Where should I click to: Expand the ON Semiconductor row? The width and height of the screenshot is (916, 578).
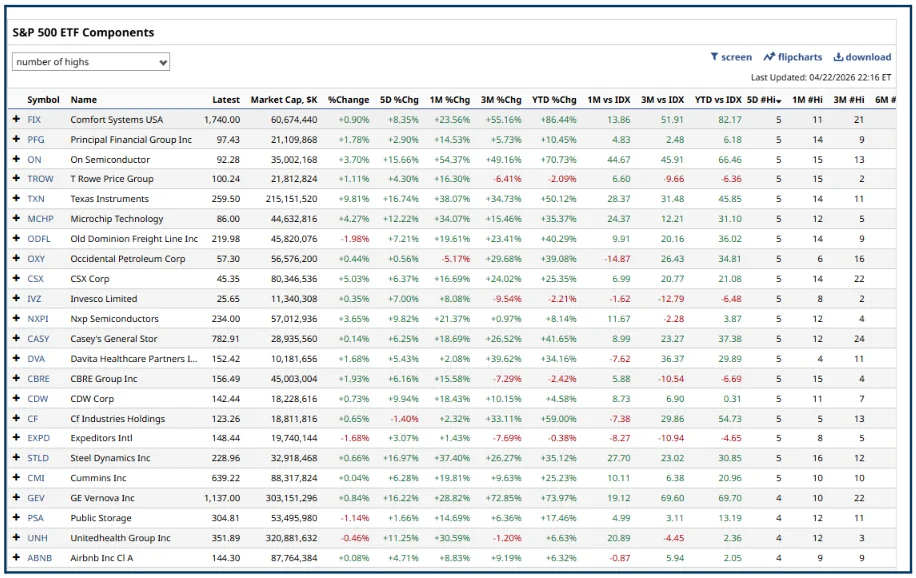tap(16, 159)
